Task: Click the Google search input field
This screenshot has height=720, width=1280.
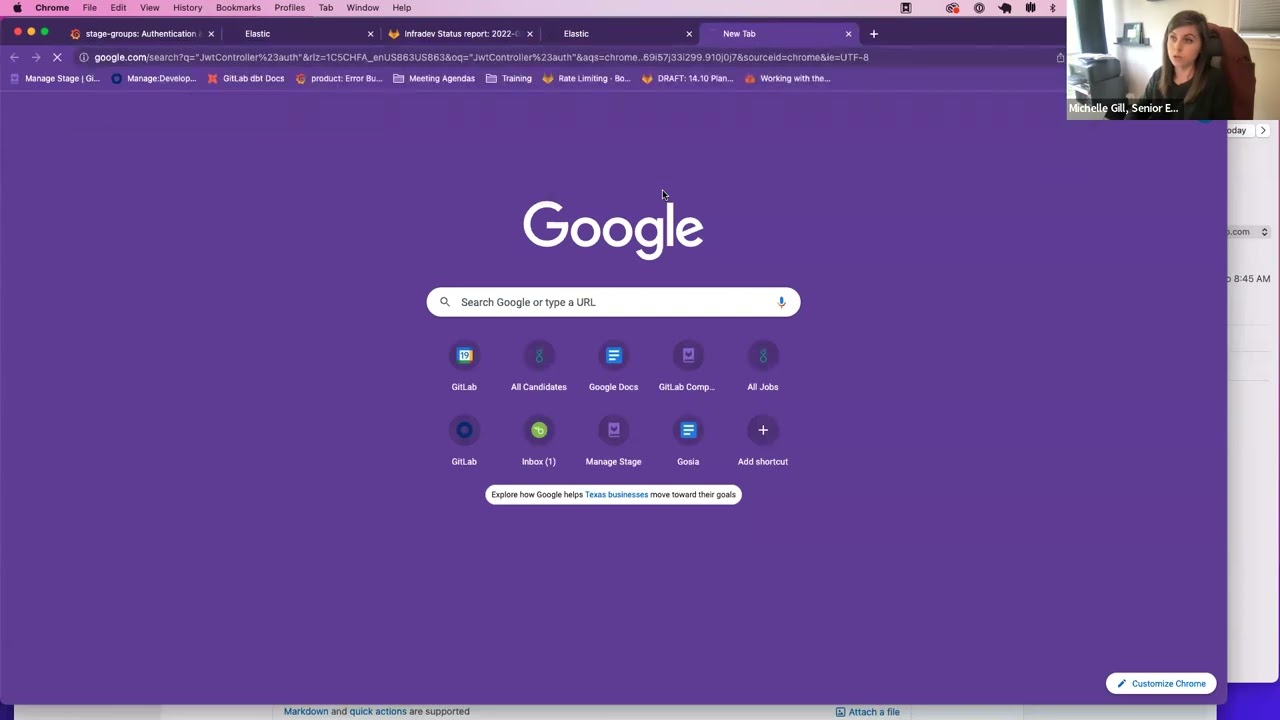Action: [x=613, y=302]
